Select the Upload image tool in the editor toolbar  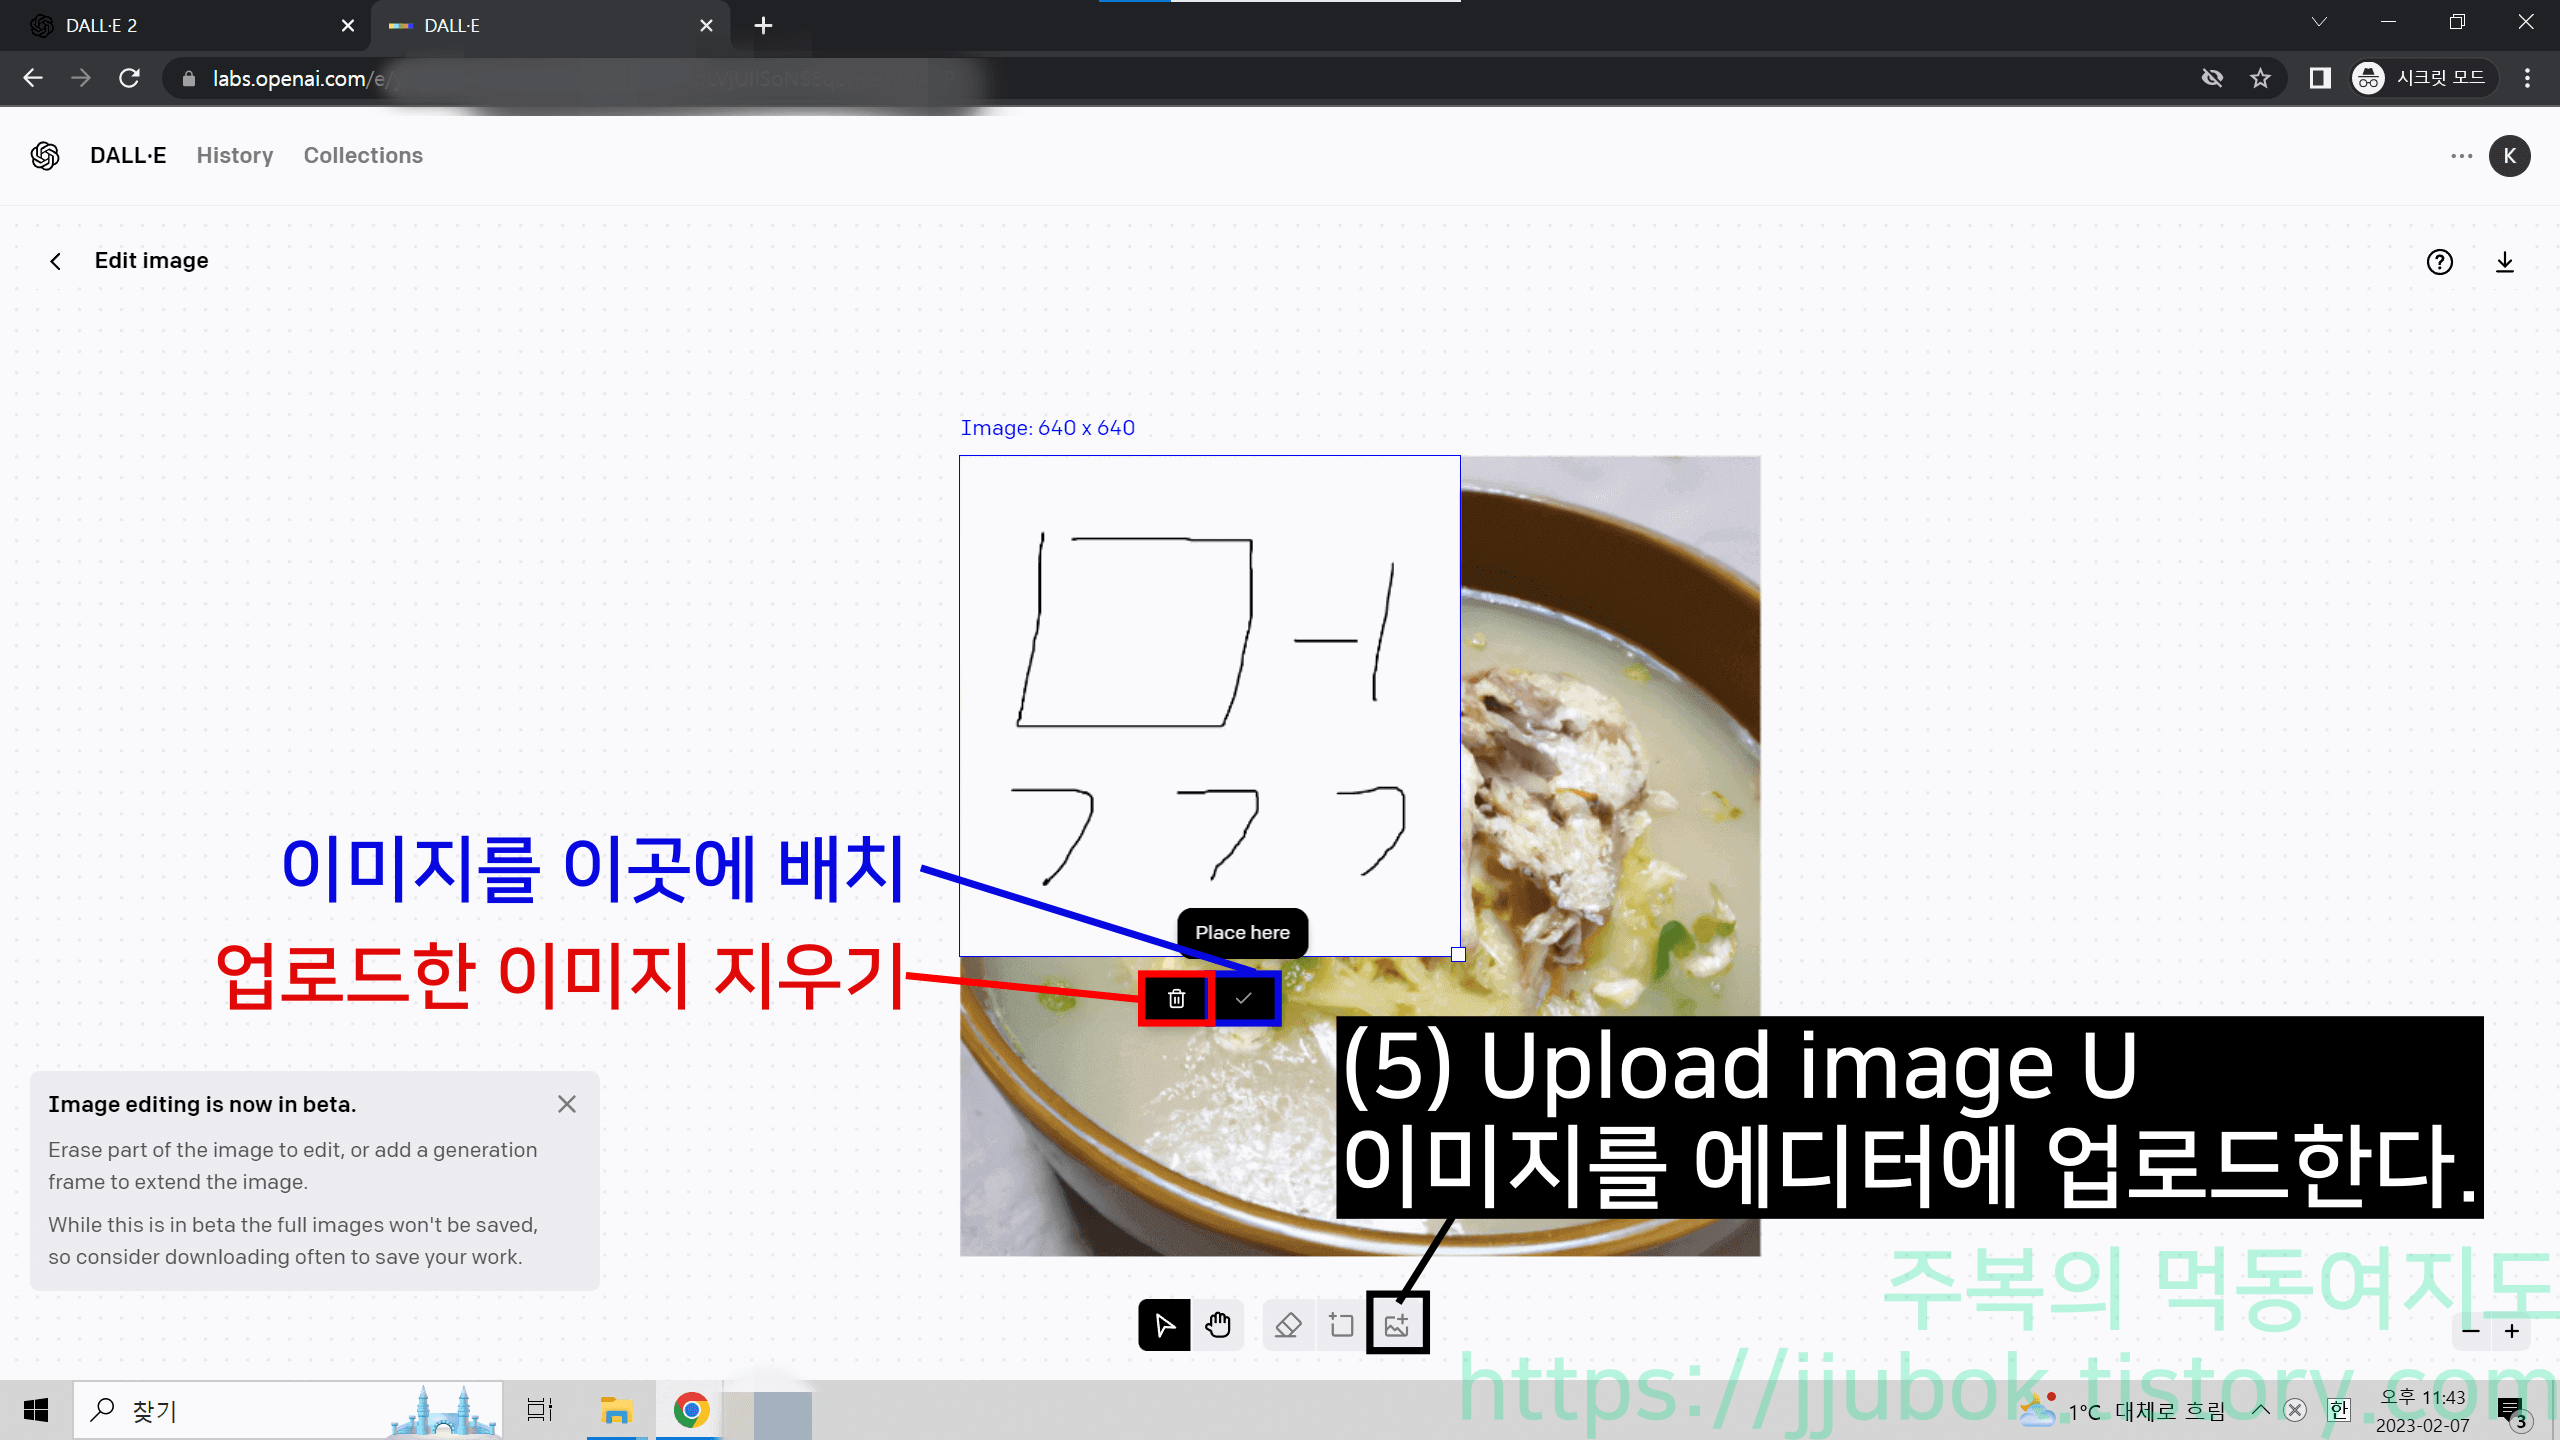(x=1397, y=1323)
